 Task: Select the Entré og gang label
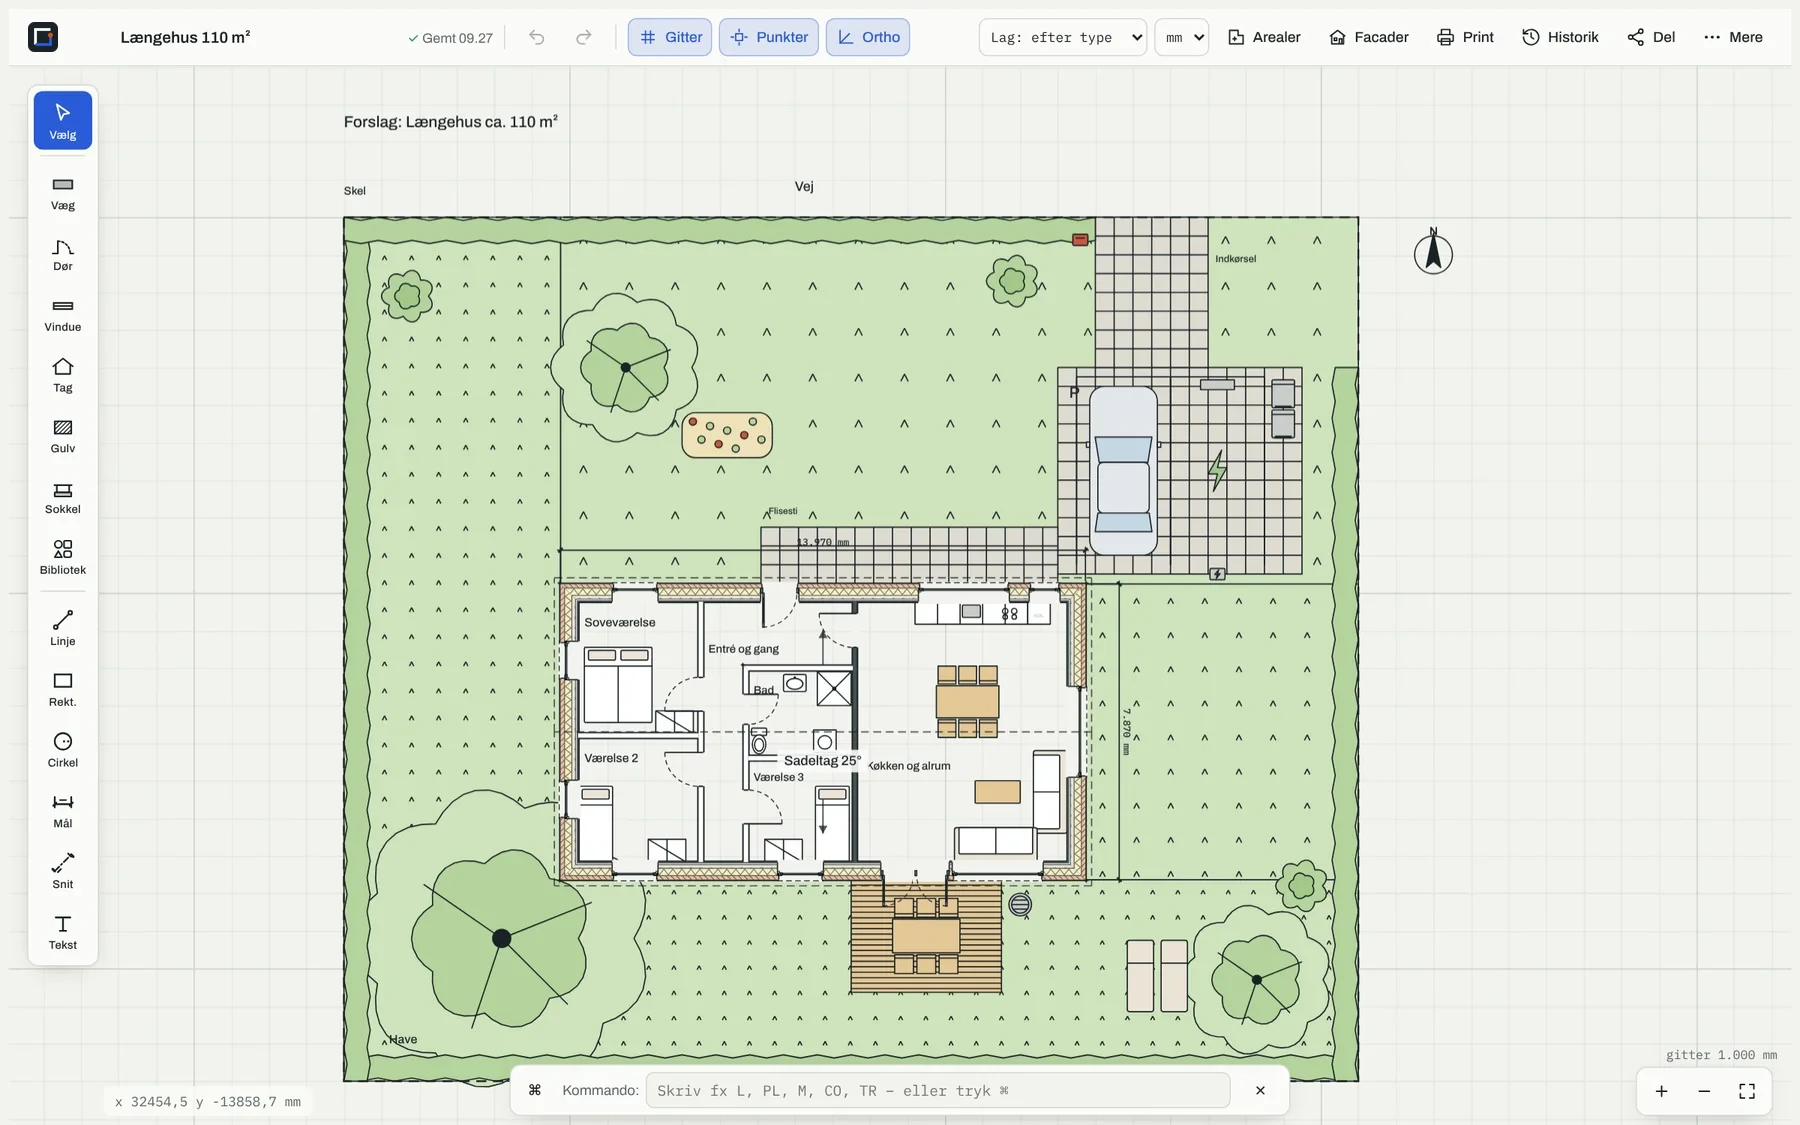coord(743,649)
